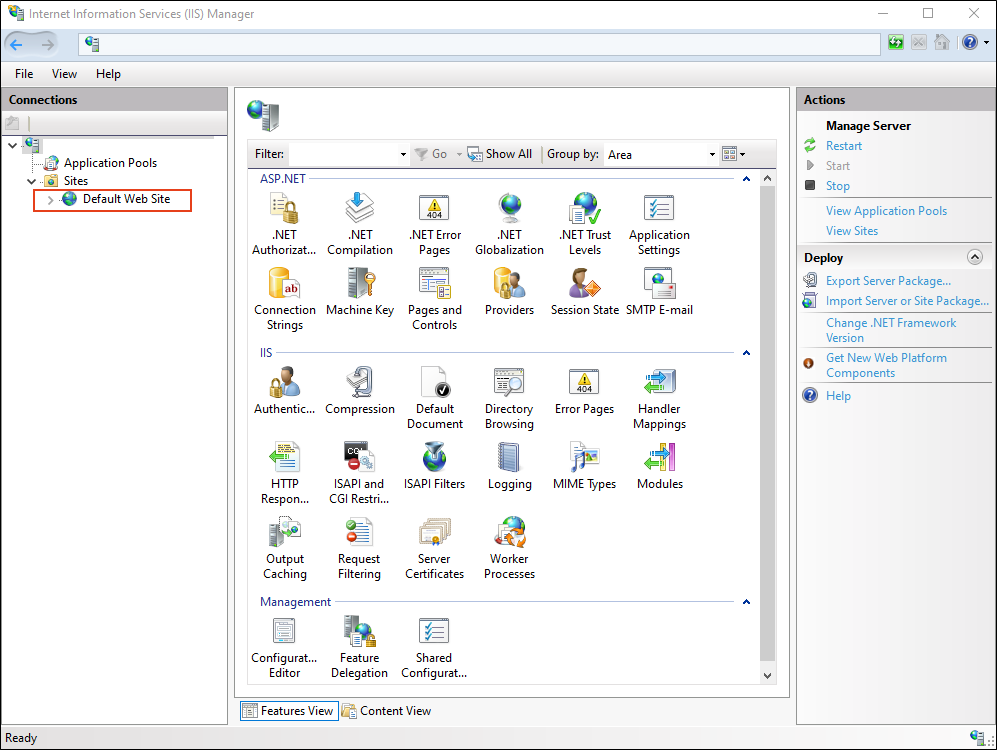Click Import Server or Site Package link
Viewport: 997px width, 750px height.
[x=907, y=301]
